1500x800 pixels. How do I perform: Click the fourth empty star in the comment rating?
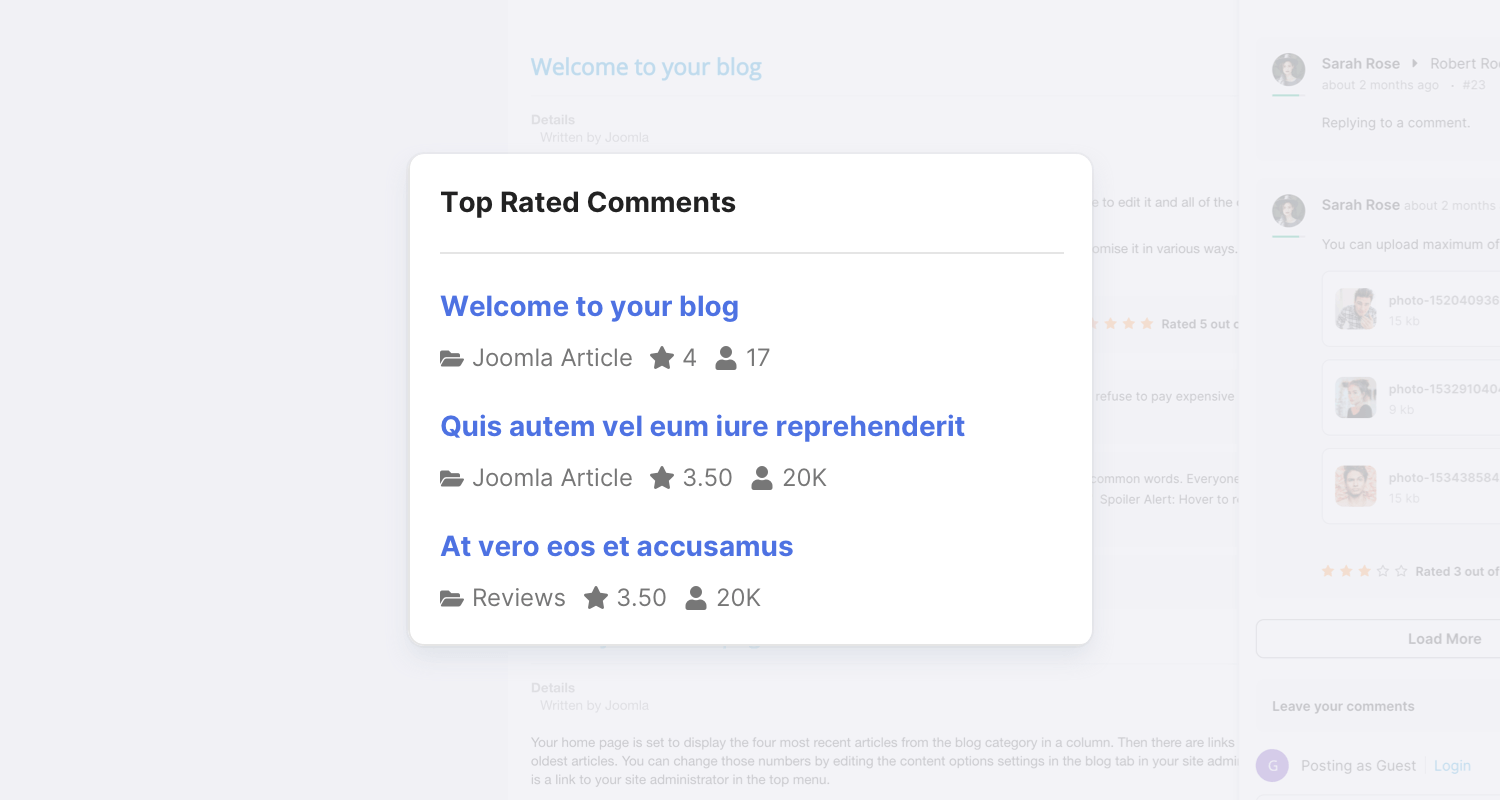click(1383, 570)
